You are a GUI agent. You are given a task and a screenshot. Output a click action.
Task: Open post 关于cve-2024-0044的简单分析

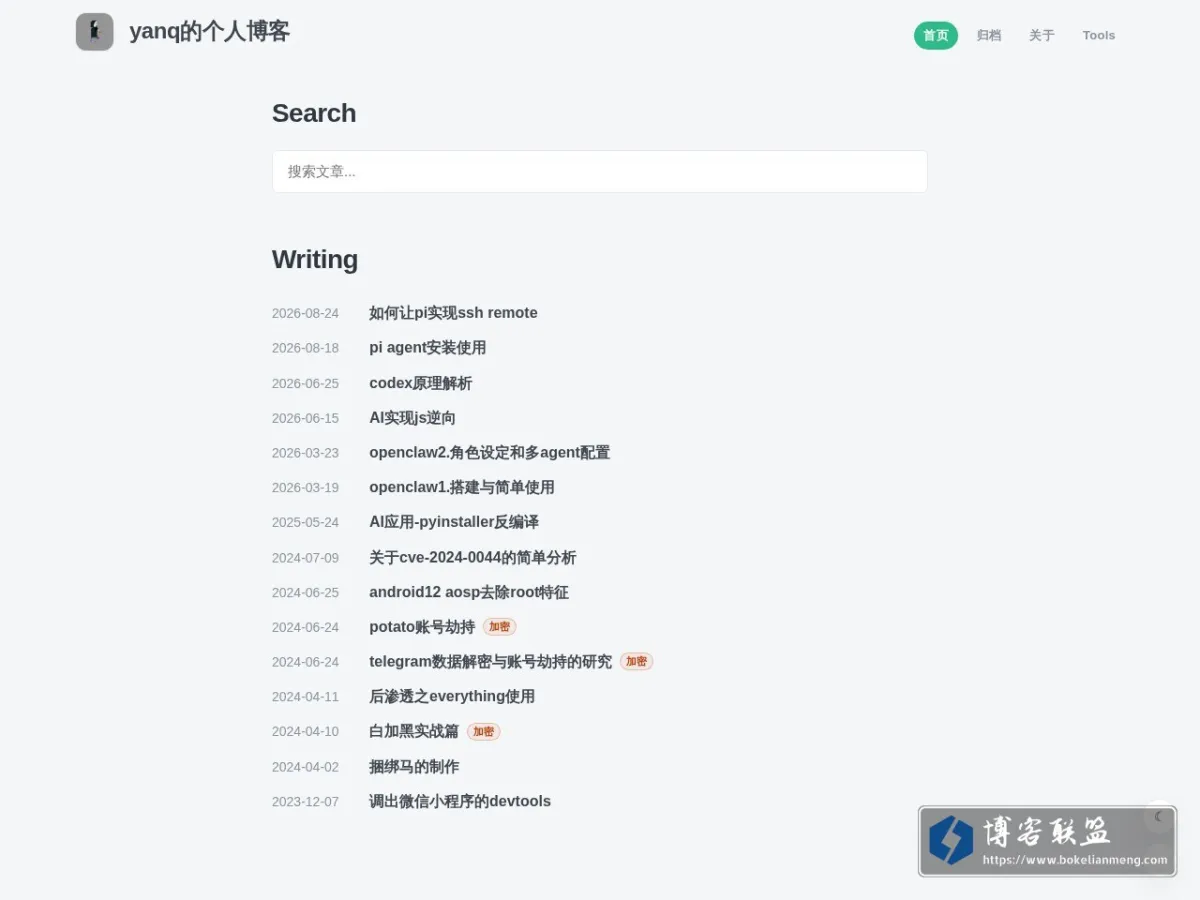click(473, 557)
